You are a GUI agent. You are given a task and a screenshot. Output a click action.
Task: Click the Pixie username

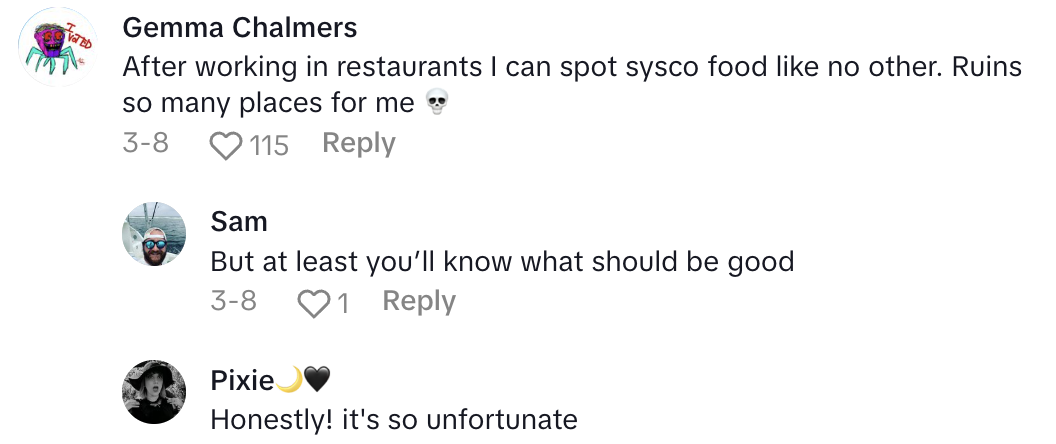(240, 380)
